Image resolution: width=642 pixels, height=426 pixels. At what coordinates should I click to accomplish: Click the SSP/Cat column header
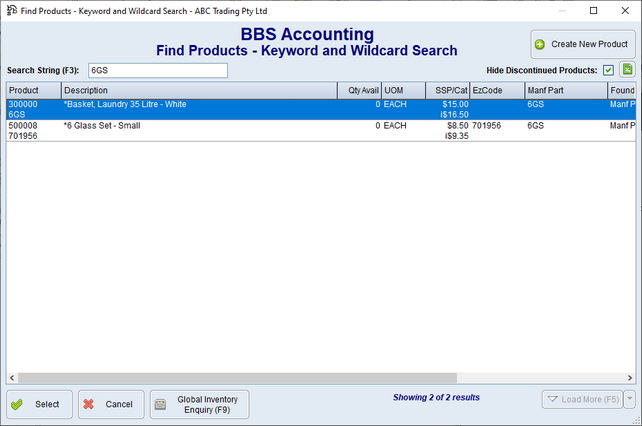[x=448, y=91]
